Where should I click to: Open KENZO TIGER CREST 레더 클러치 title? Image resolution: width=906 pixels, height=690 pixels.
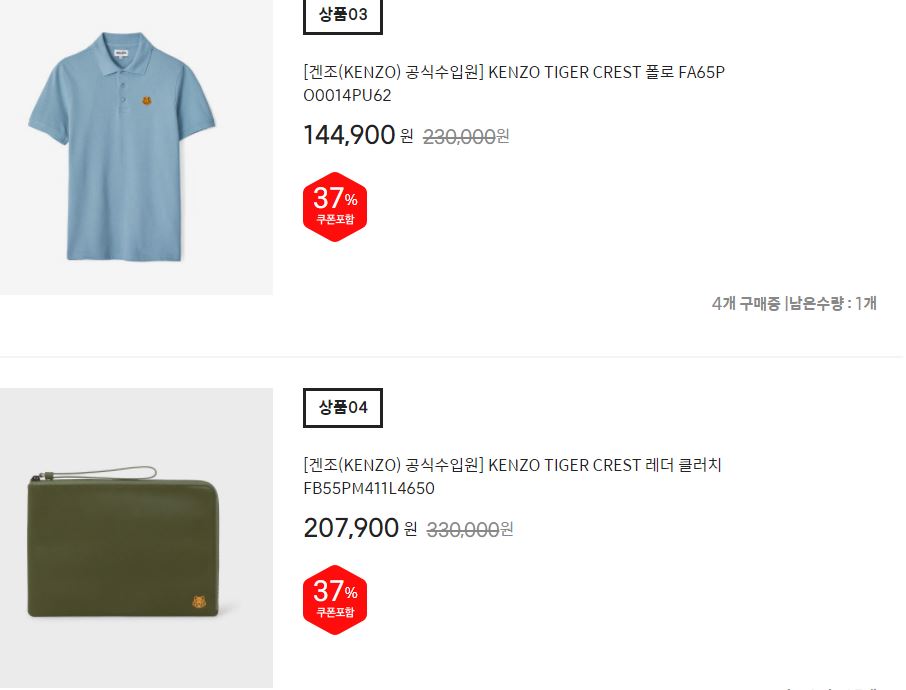pos(513,477)
